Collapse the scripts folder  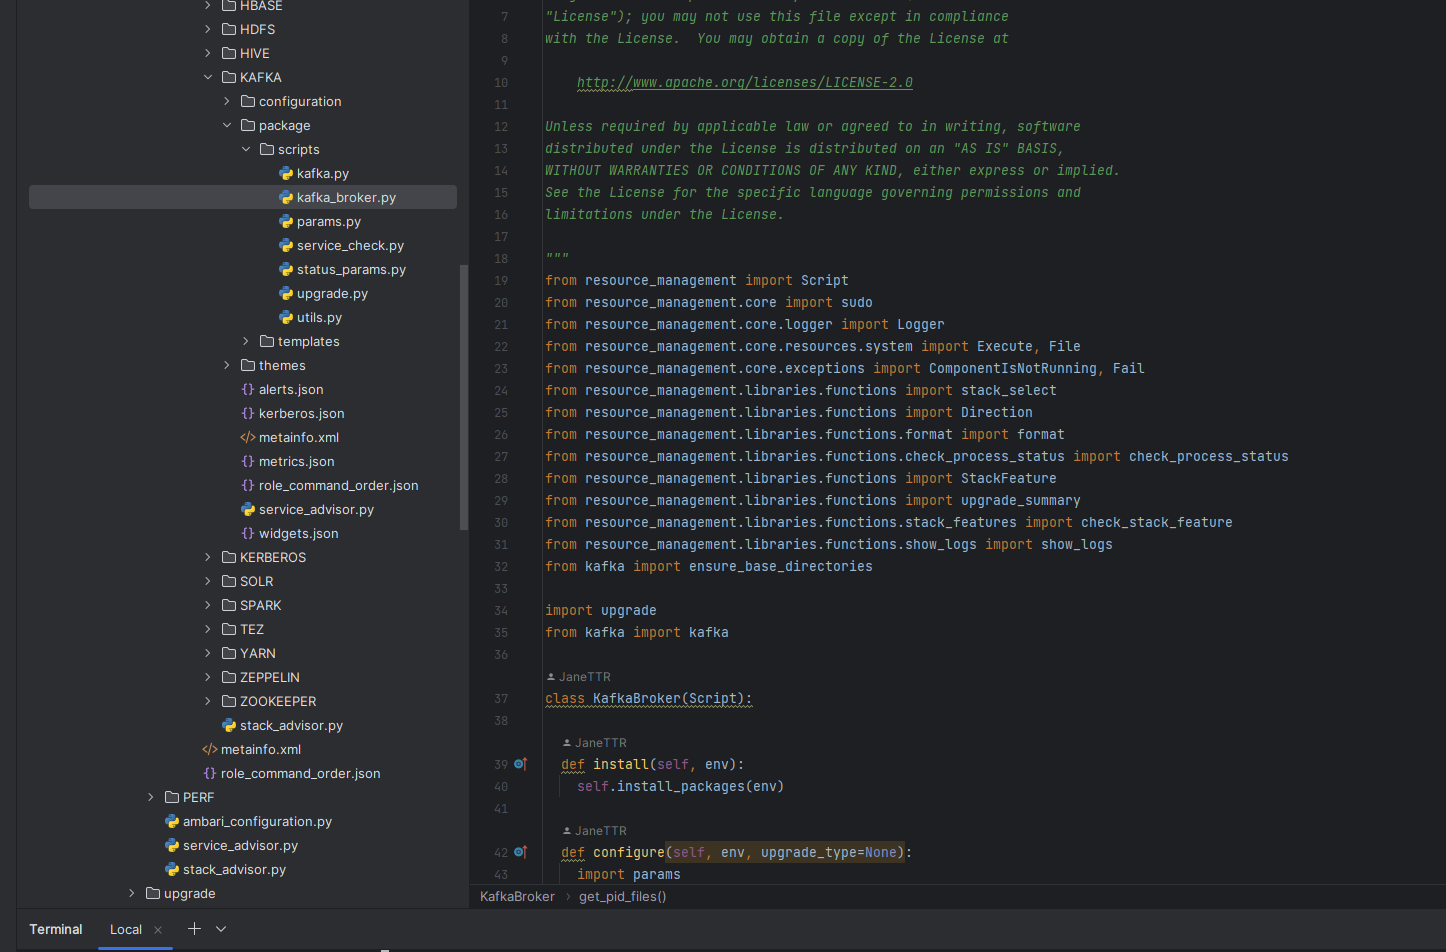click(246, 149)
